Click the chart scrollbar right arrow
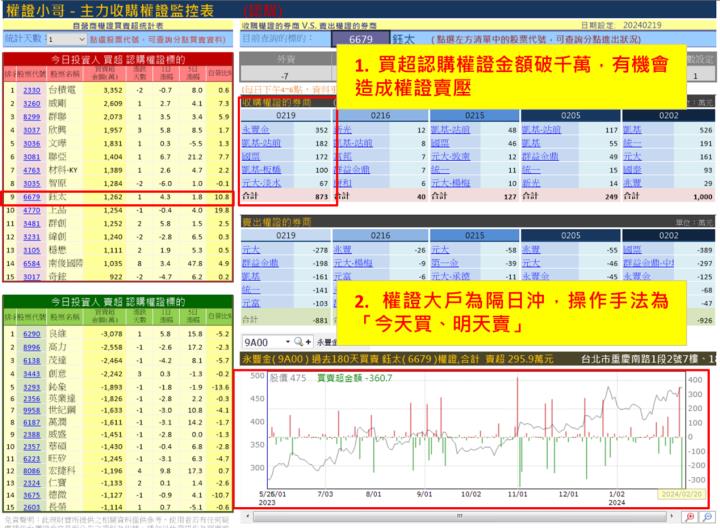The height and width of the screenshot is (528, 720). (672, 516)
